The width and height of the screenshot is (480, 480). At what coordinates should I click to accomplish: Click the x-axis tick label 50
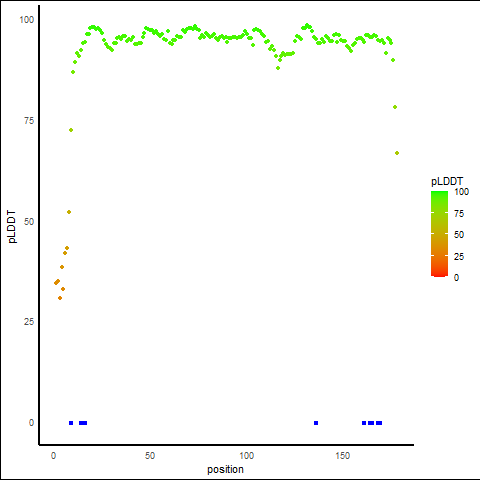[x=150, y=456]
